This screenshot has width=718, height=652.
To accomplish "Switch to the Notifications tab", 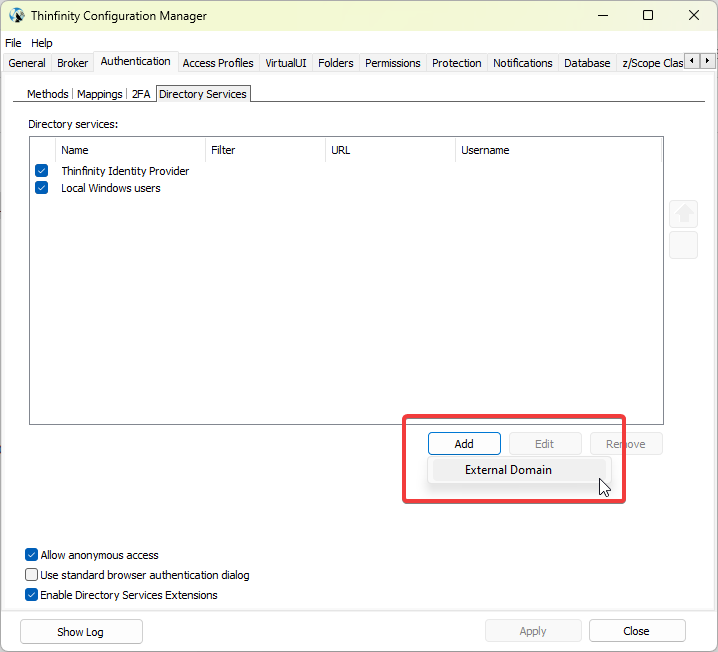I will click(x=522, y=63).
